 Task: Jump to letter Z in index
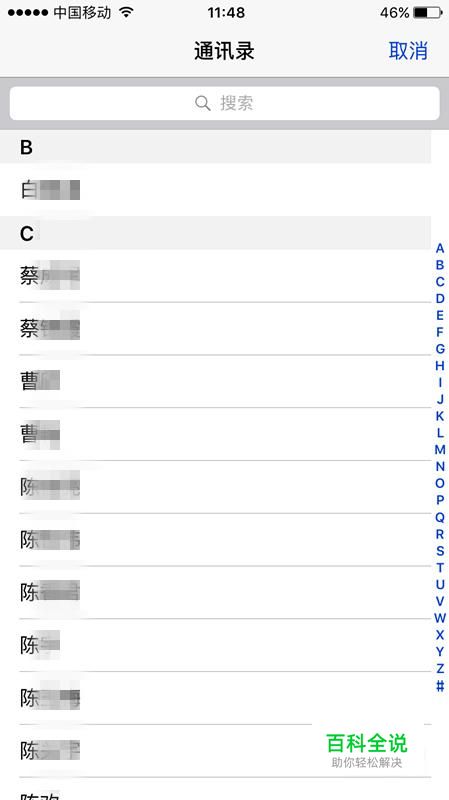coord(440,668)
